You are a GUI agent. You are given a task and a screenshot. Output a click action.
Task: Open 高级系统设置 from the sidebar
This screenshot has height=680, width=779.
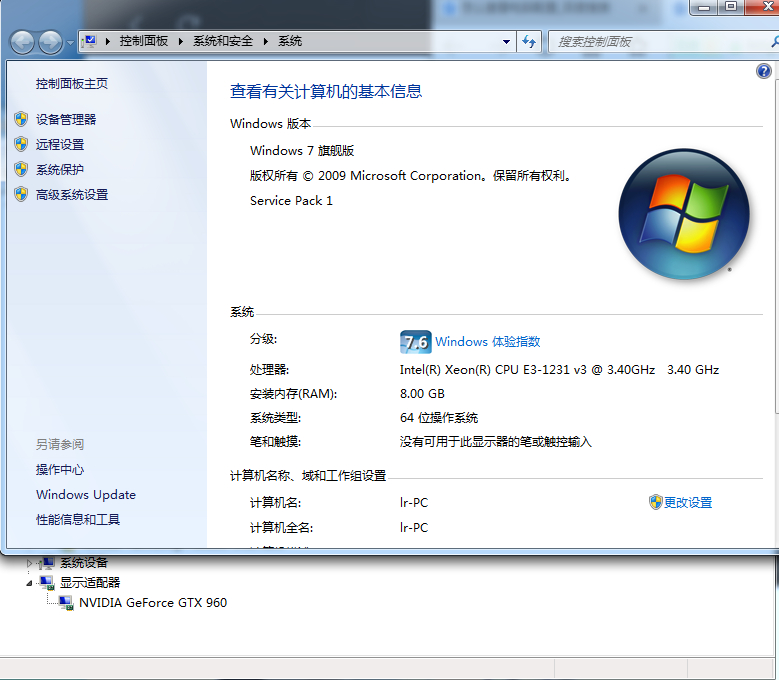coord(72,195)
